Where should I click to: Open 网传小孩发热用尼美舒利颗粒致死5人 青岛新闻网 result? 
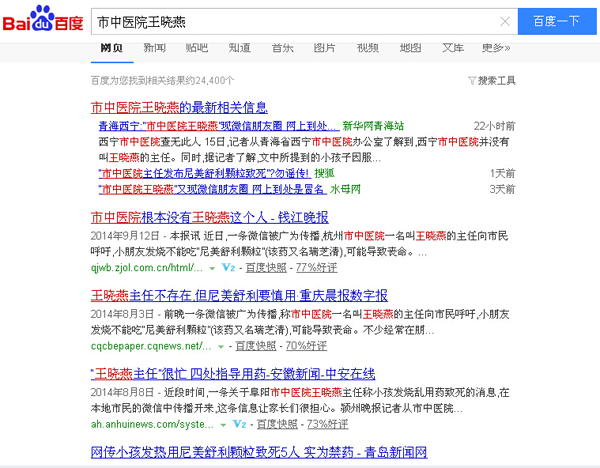click(259, 452)
